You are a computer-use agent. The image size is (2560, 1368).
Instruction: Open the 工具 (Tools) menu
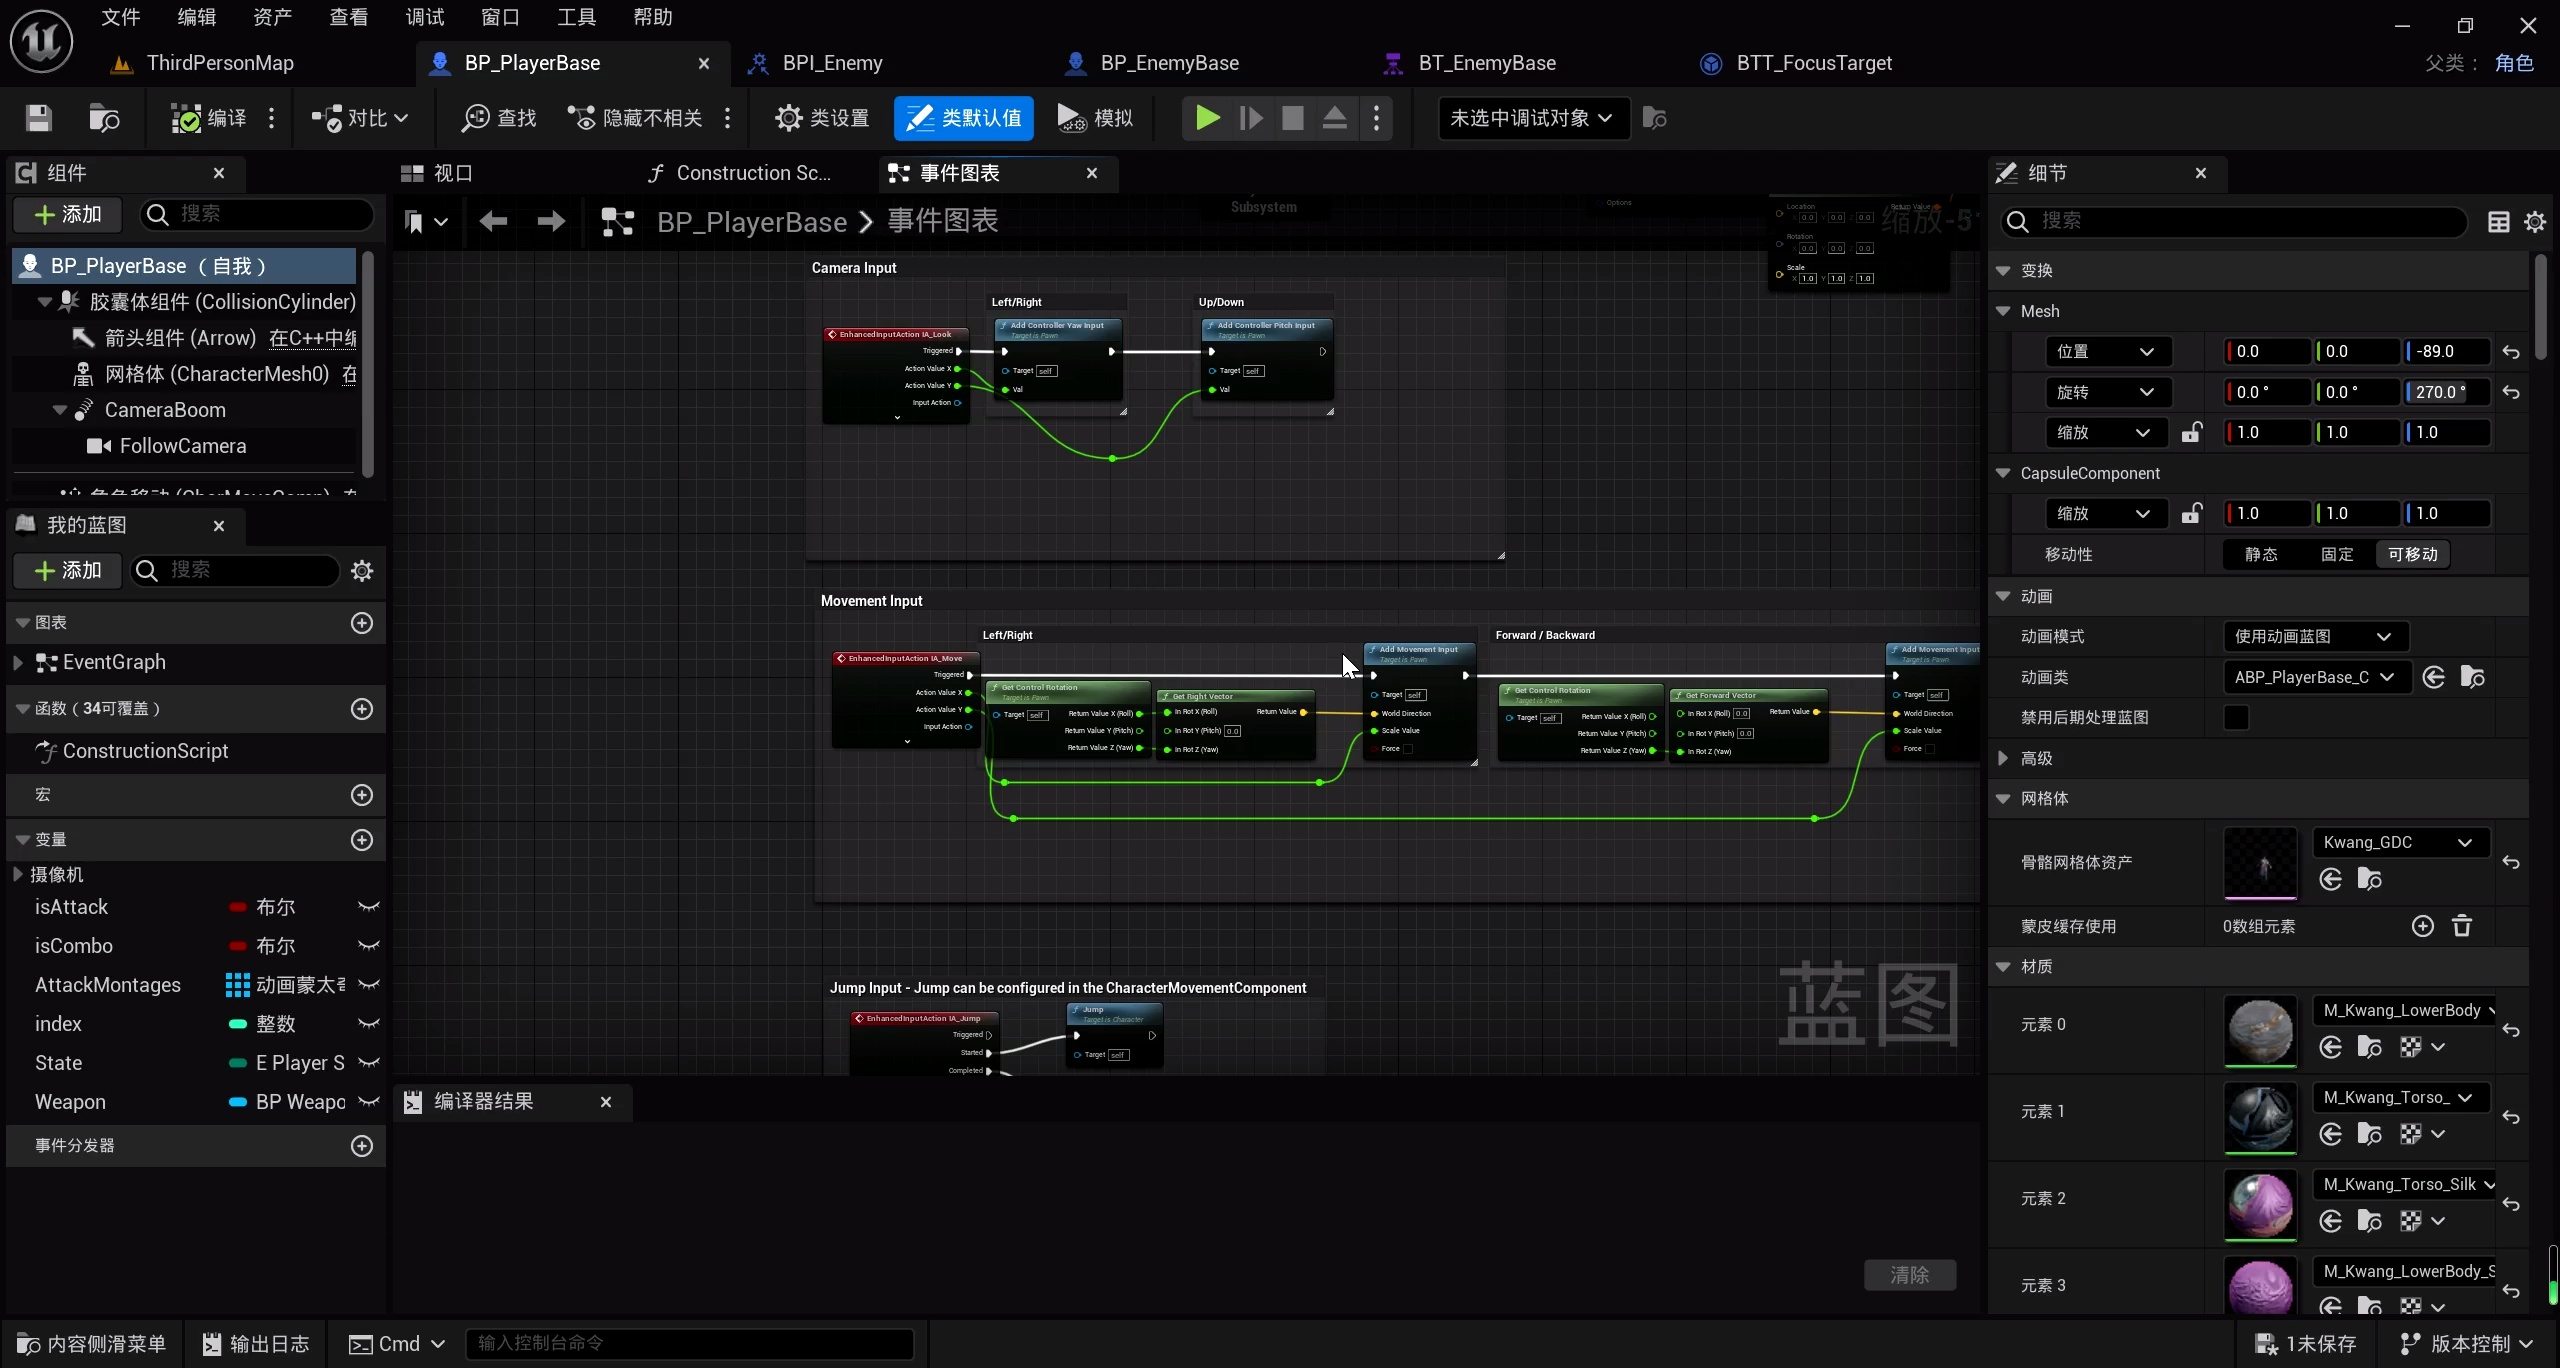tap(576, 17)
